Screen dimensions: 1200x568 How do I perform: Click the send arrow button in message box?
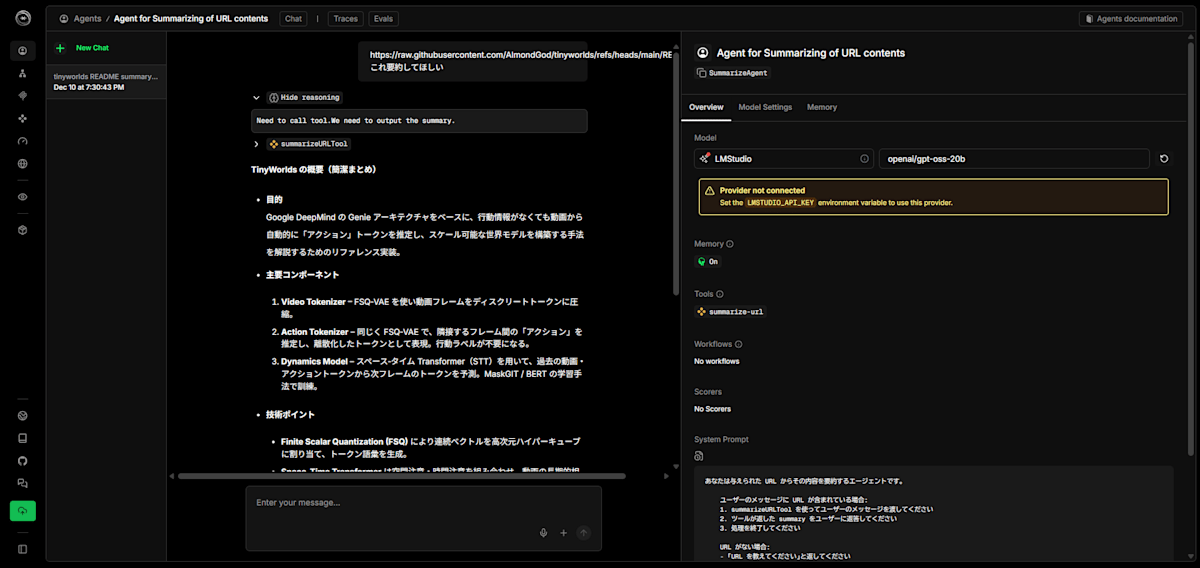(x=584, y=533)
